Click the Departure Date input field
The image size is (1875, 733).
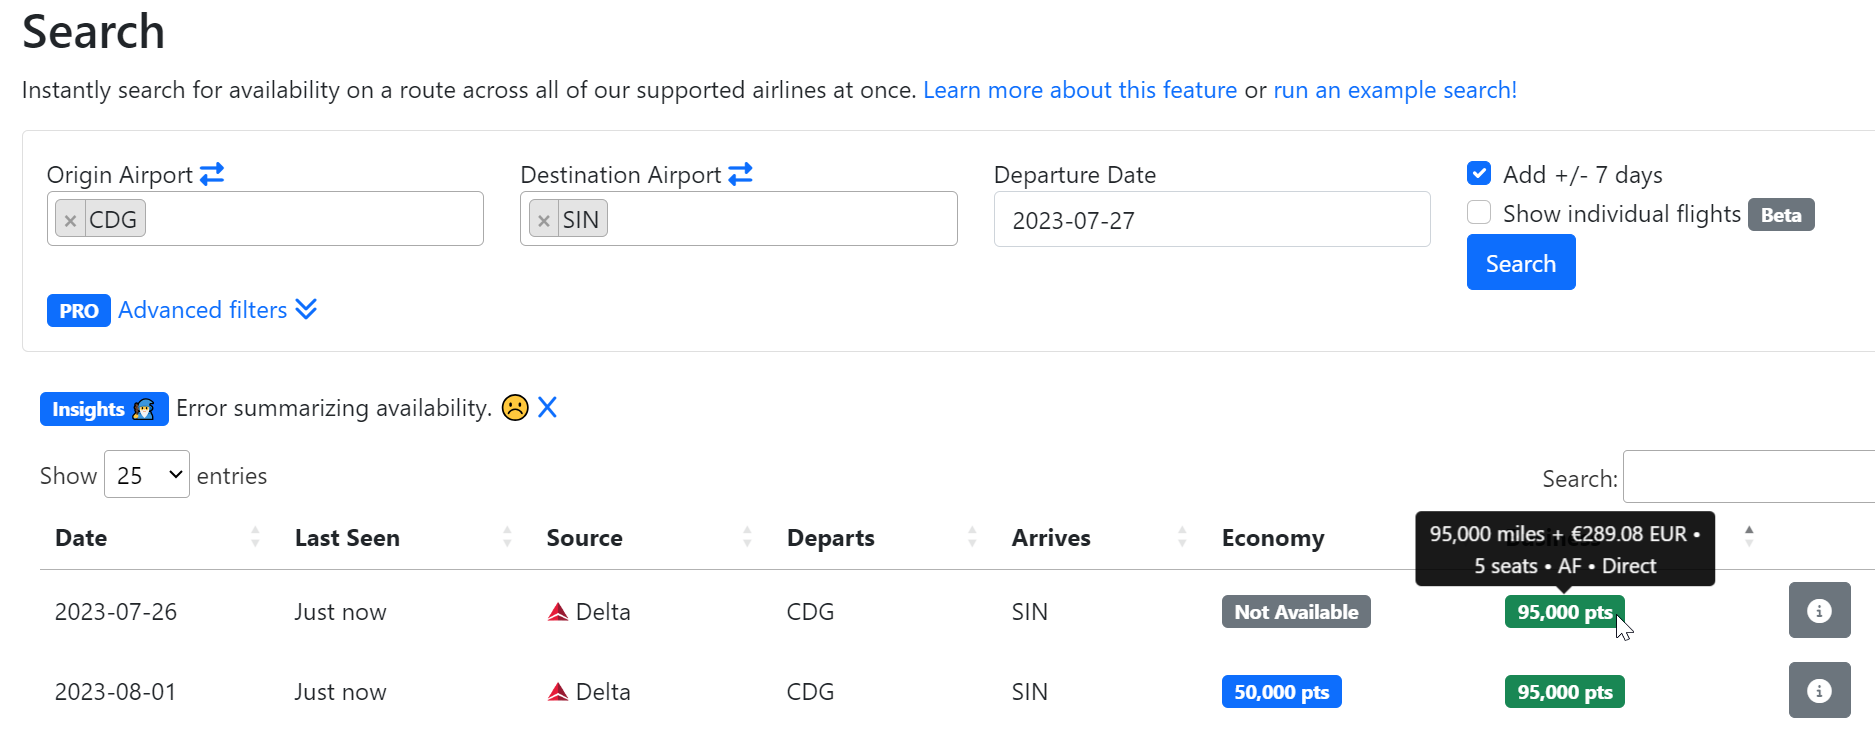[1211, 220]
